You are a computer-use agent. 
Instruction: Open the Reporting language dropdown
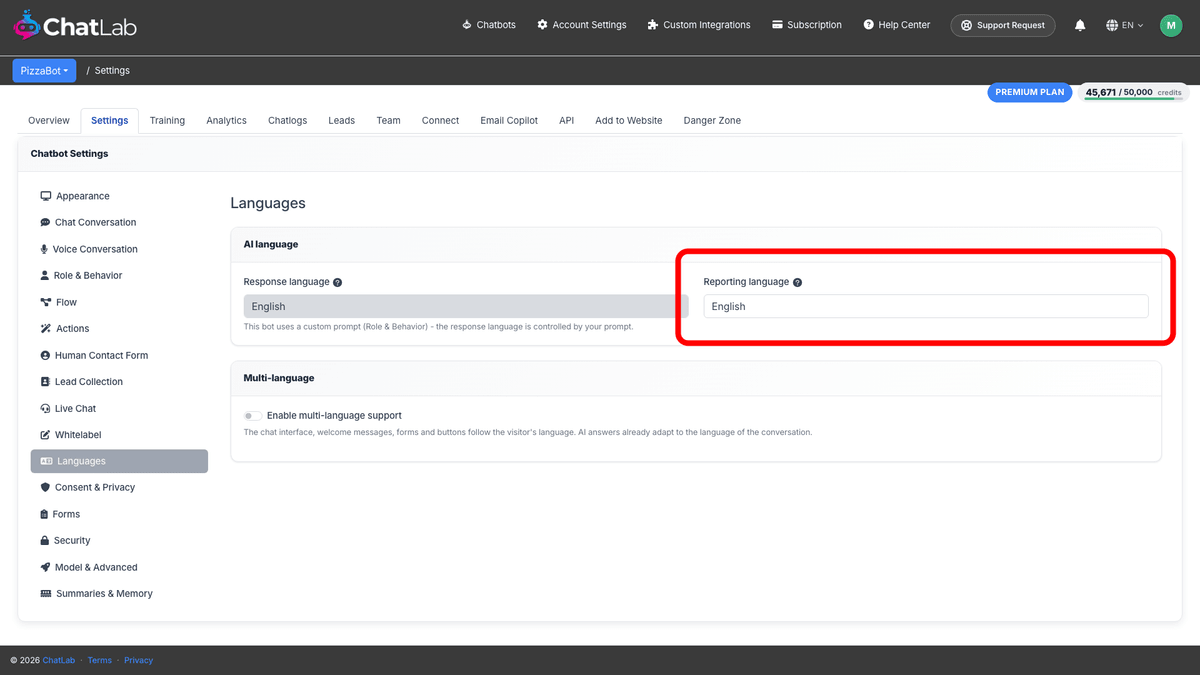(x=925, y=307)
